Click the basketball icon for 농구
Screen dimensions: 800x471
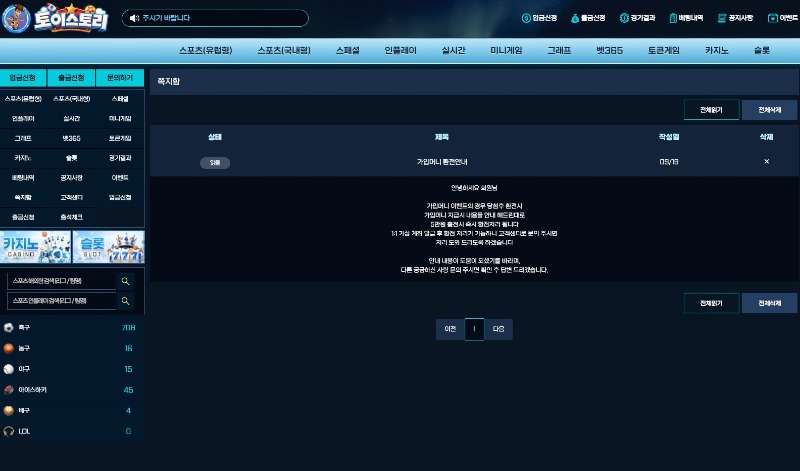(9, 349)
